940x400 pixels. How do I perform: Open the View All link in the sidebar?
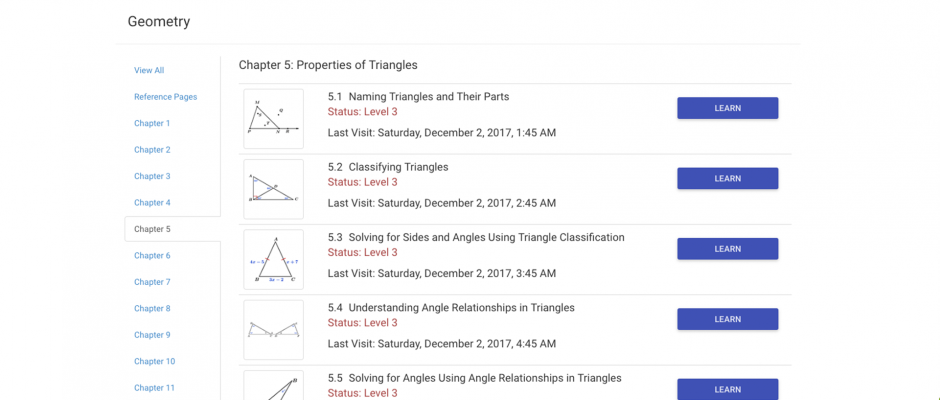(149, 70)
